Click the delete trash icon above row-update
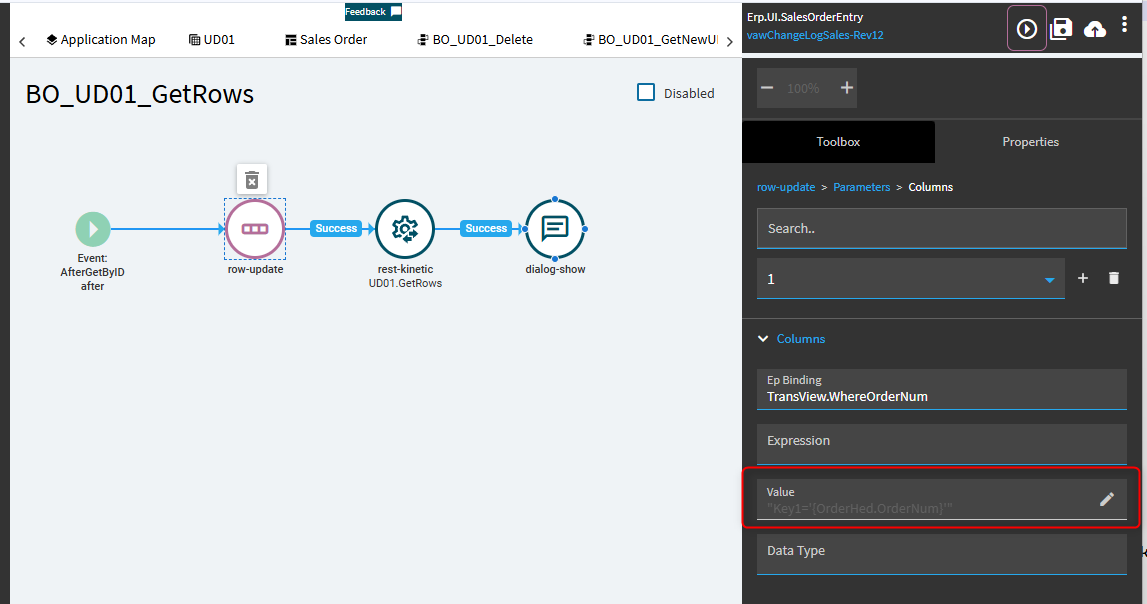This screenshot has height=604, width=1147. (252, 180)
